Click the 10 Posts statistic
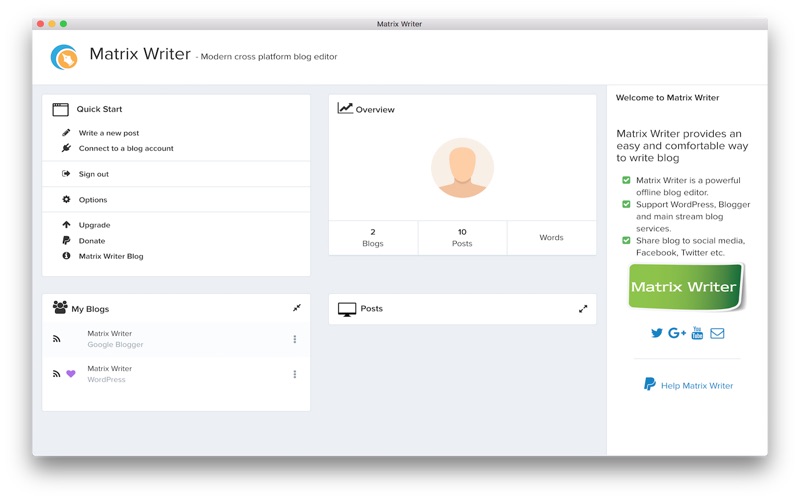 pos(462,238)
